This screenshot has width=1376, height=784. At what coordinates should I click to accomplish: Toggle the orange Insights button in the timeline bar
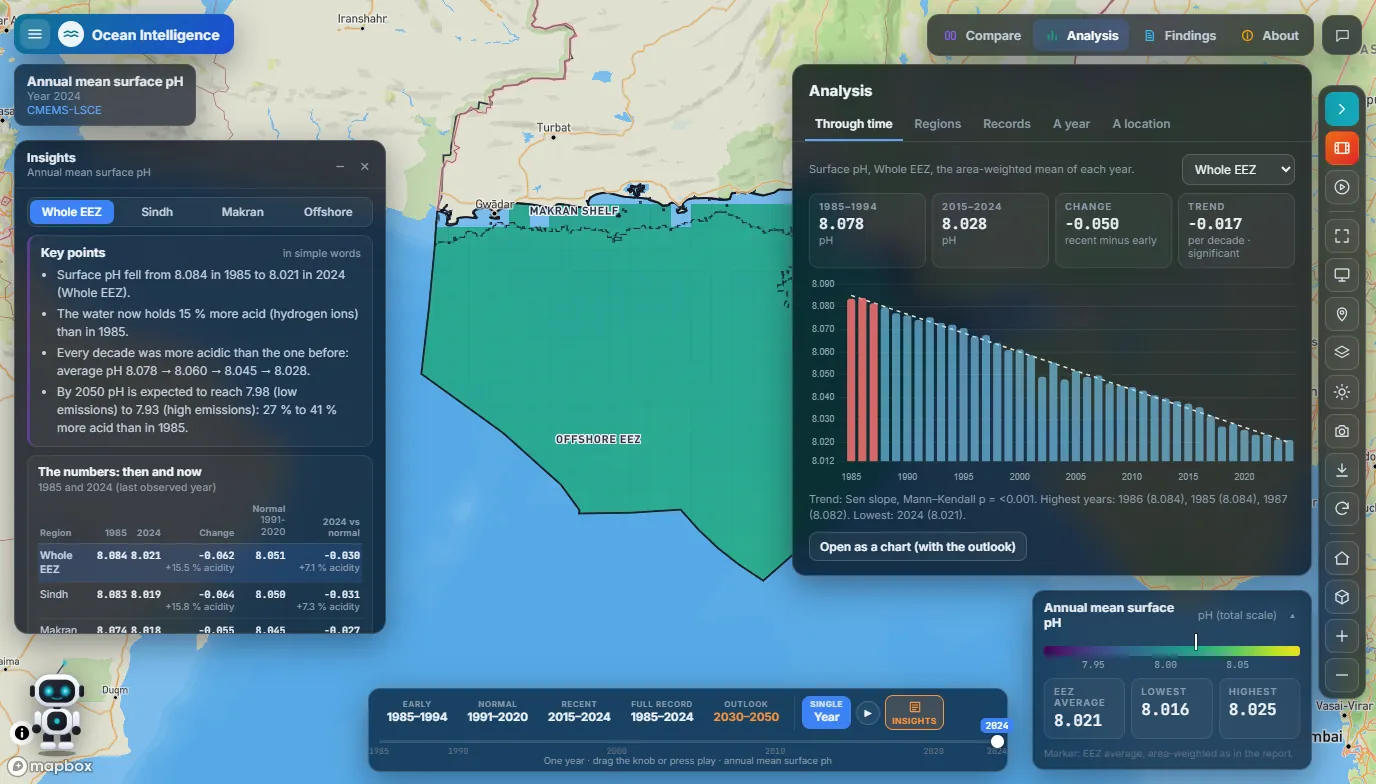pyautogui.click(x=914, y=713)
